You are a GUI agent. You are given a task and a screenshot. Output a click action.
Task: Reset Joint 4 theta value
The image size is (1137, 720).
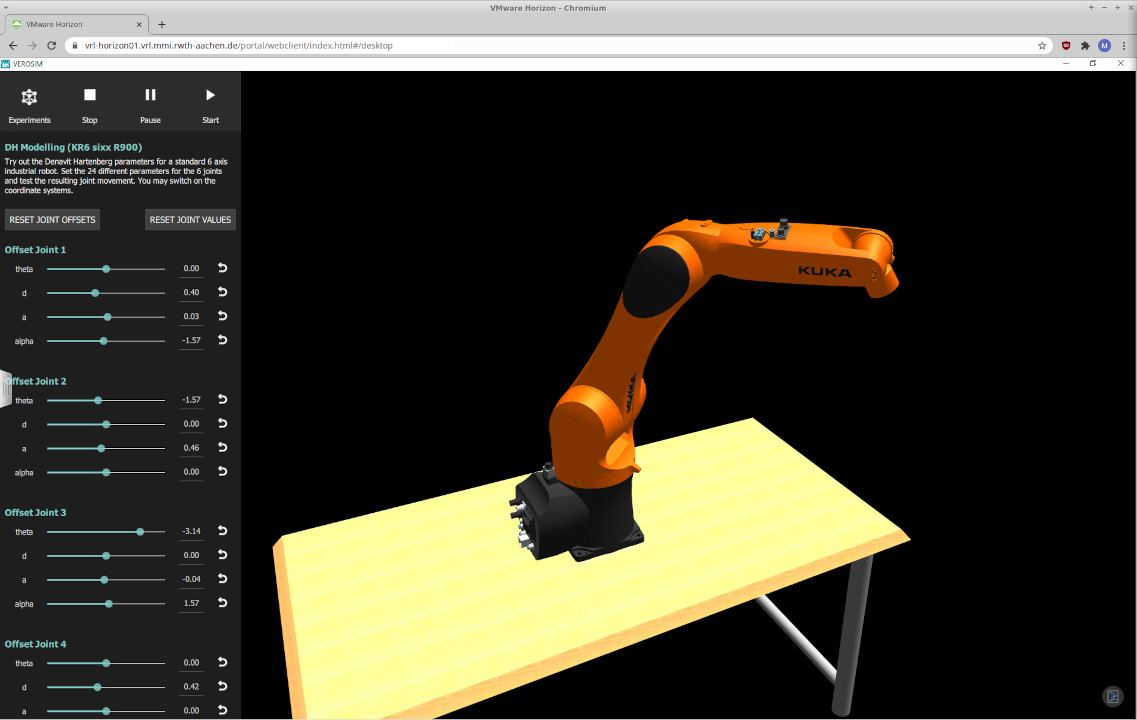pyautogui.click(x=223, y=662)
